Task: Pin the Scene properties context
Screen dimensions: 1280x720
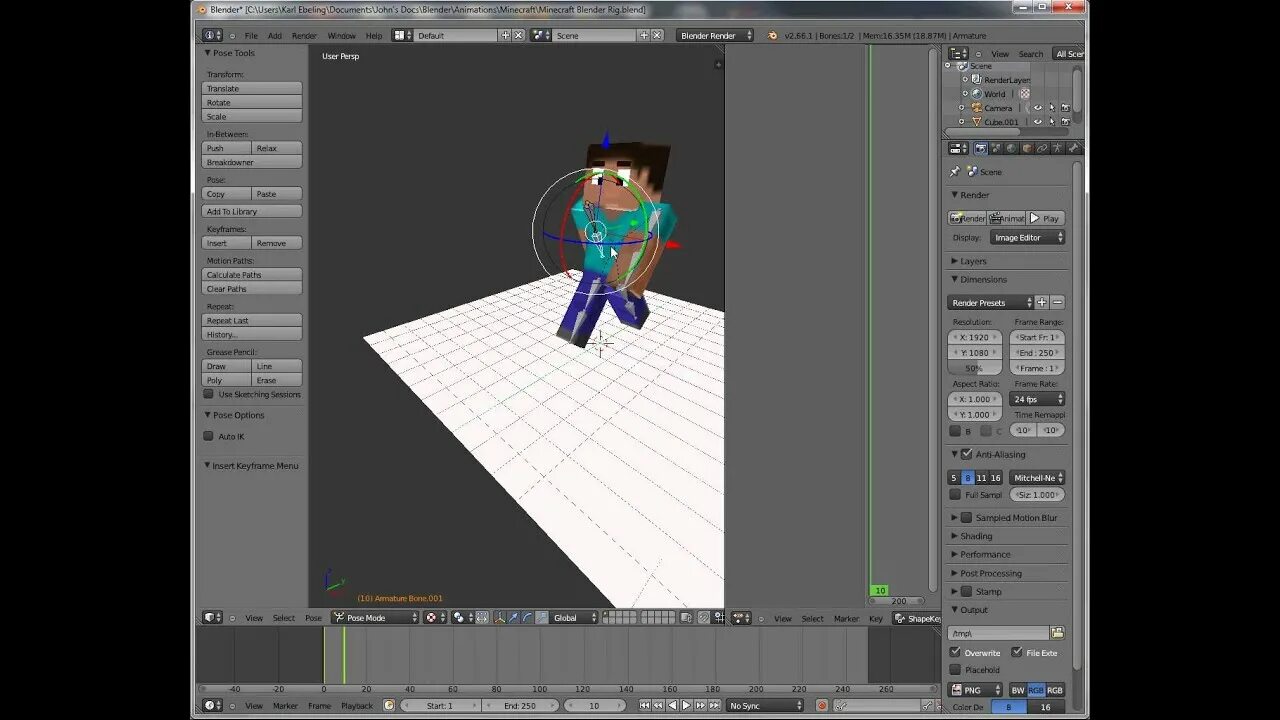Action: 955,172
